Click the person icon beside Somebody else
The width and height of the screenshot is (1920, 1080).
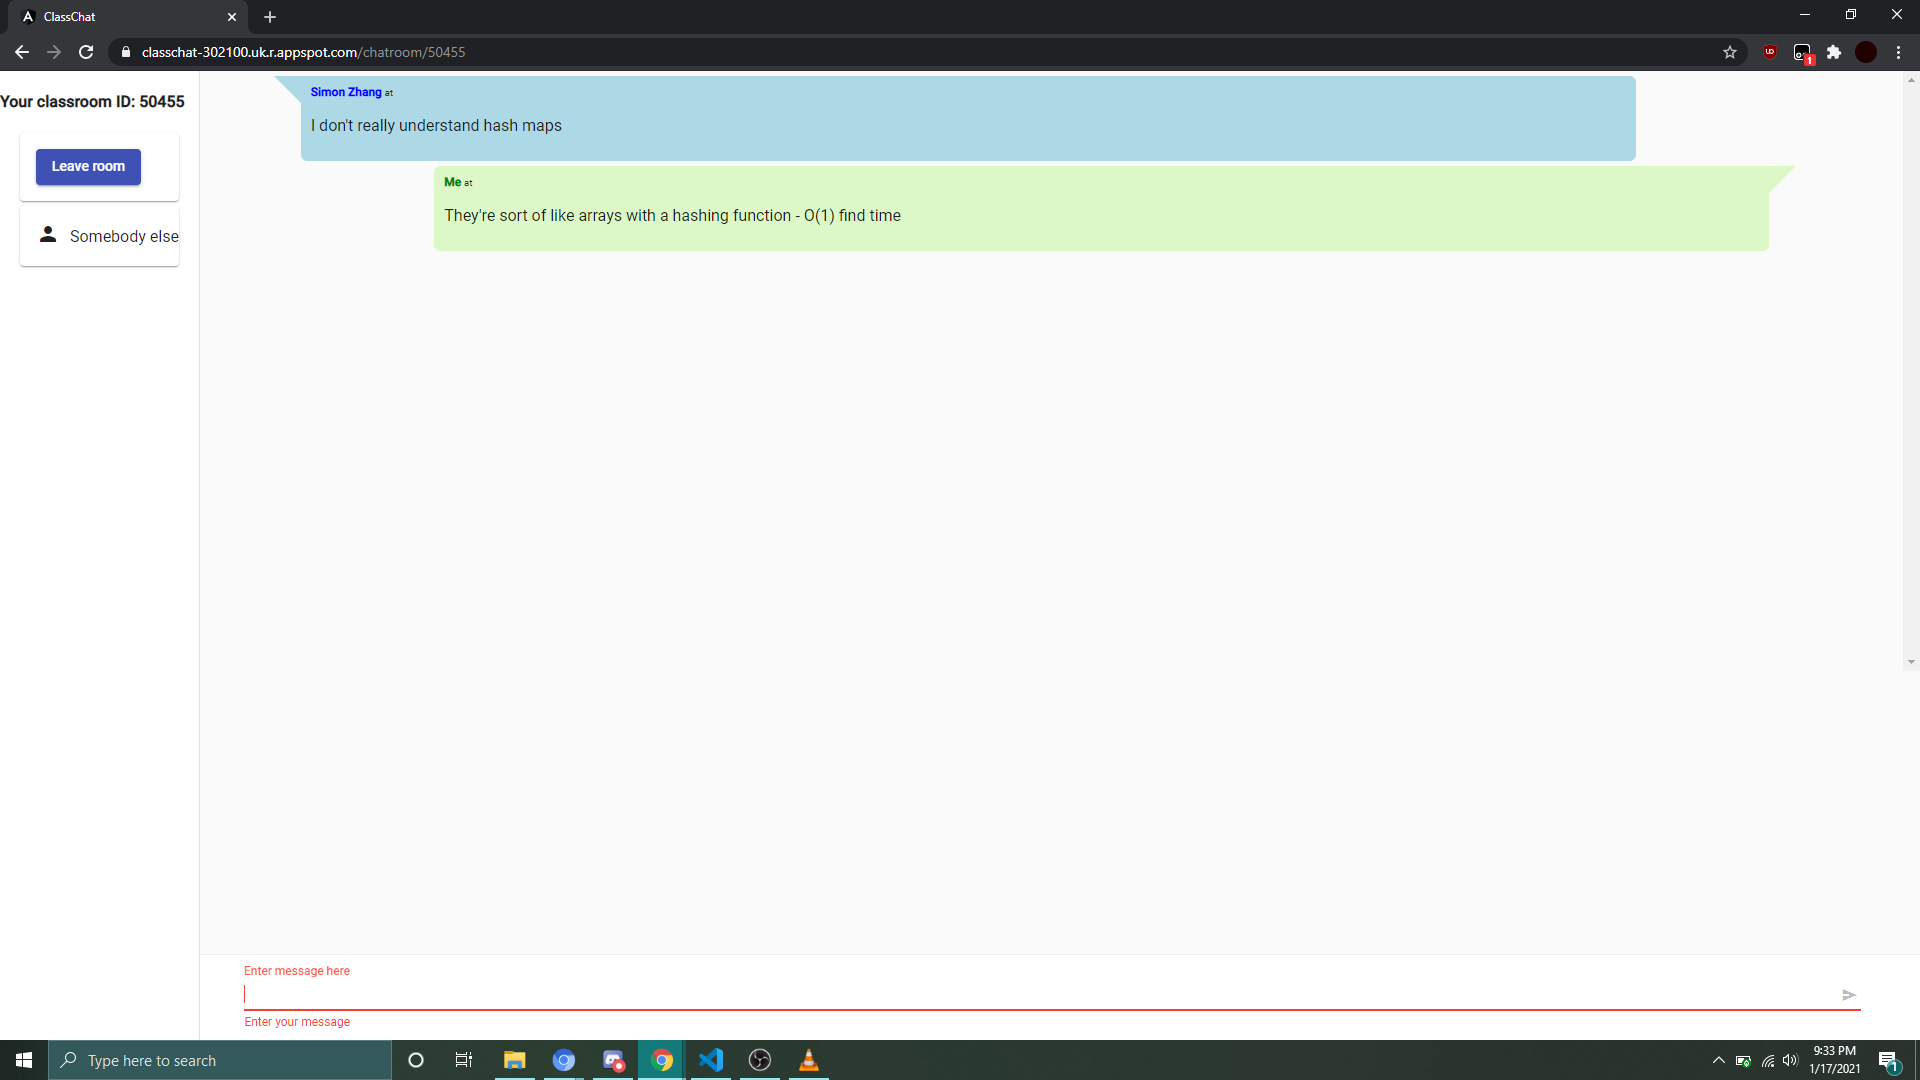48,235
